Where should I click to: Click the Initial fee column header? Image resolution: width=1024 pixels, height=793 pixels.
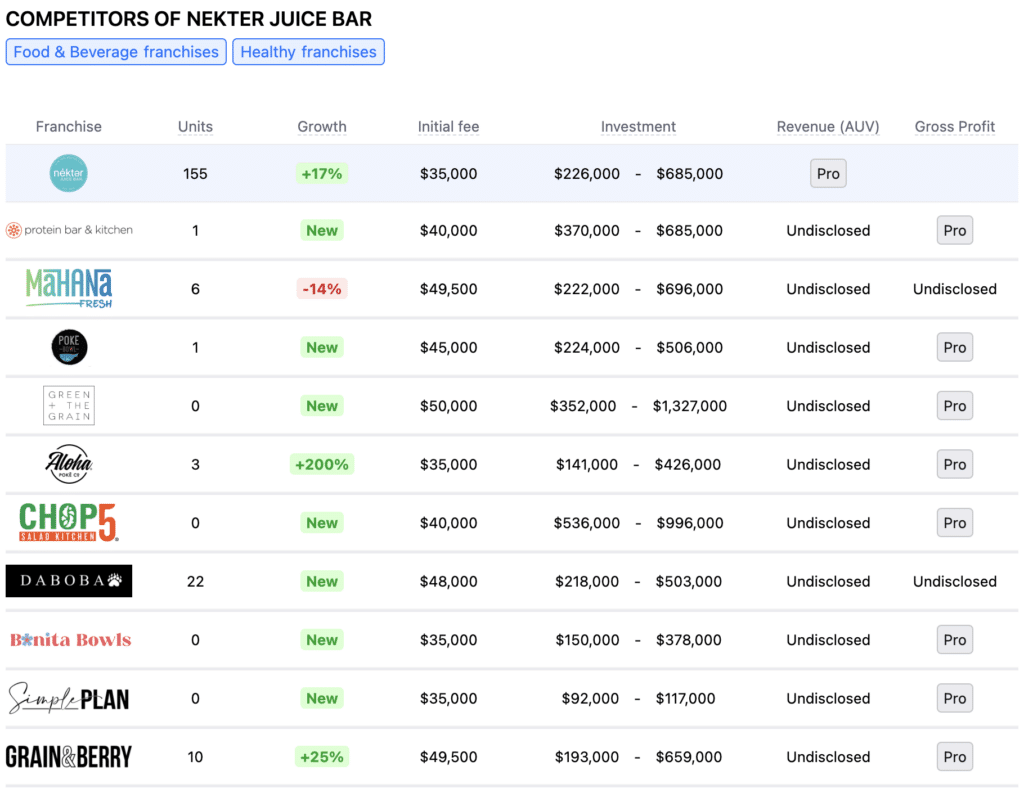pyautogui.click(x=449, y=126)
